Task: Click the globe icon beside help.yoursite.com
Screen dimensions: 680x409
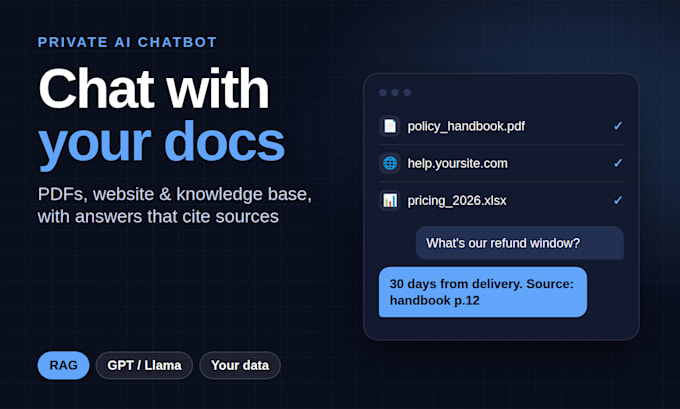Action: tap(389, 164)
